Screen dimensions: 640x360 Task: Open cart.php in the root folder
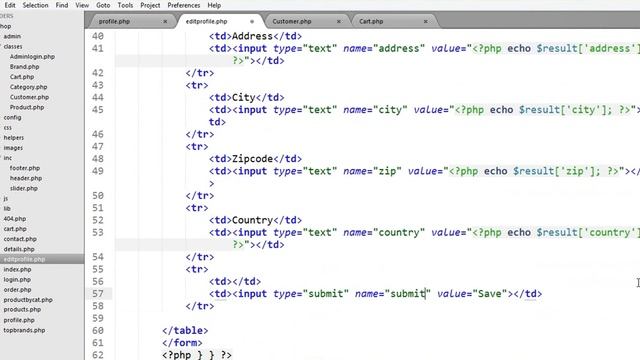(15, 229)
